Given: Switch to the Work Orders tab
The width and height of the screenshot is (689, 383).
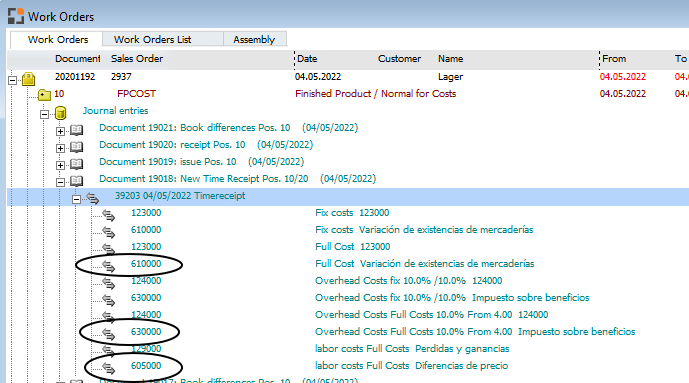Looking at the screenshot, I should (x=58, y=40).
